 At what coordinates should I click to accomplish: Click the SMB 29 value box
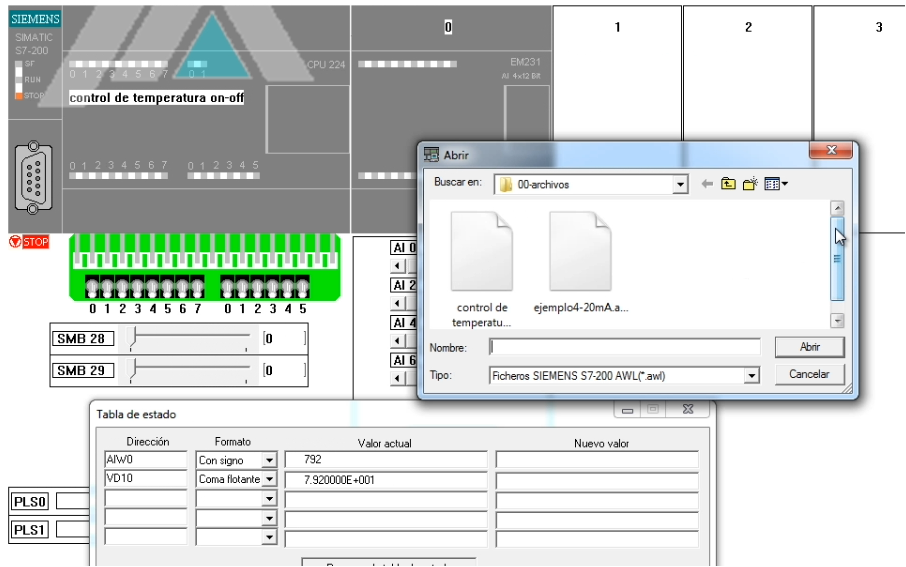click(x=284, y=370)
